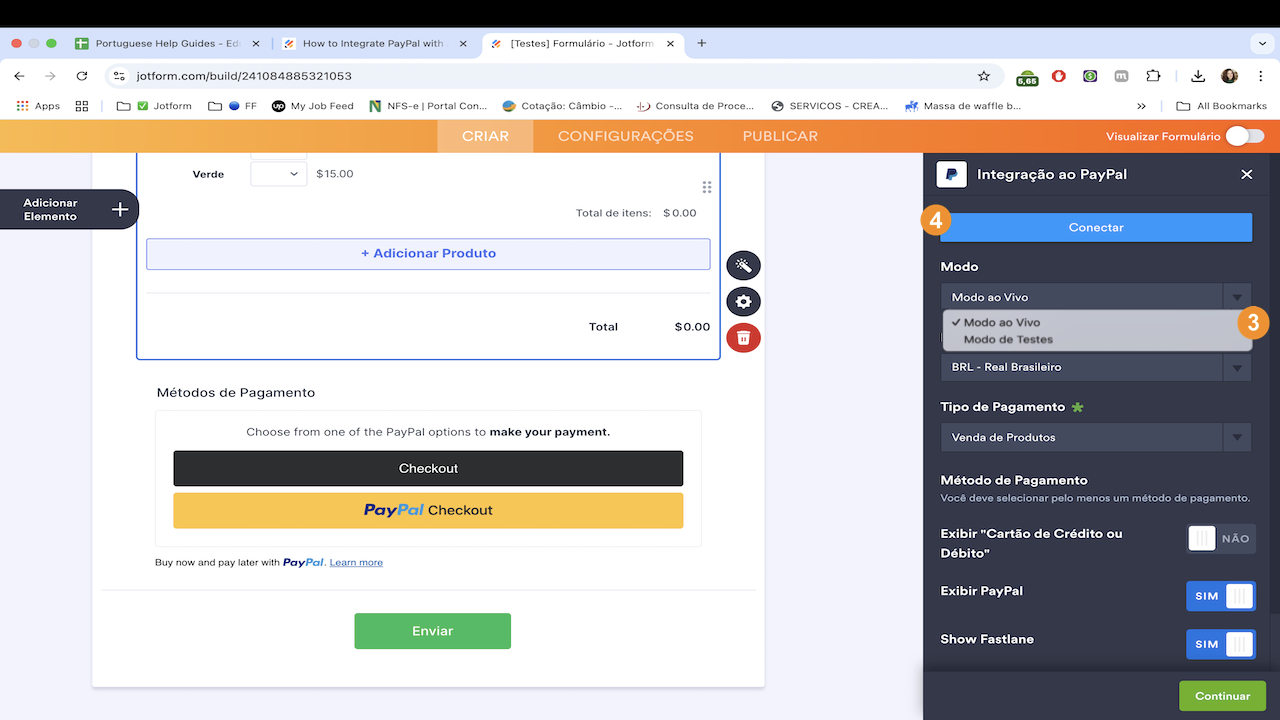Click the green Continuar button
1280x720 pixels.
click(1222, 696)
